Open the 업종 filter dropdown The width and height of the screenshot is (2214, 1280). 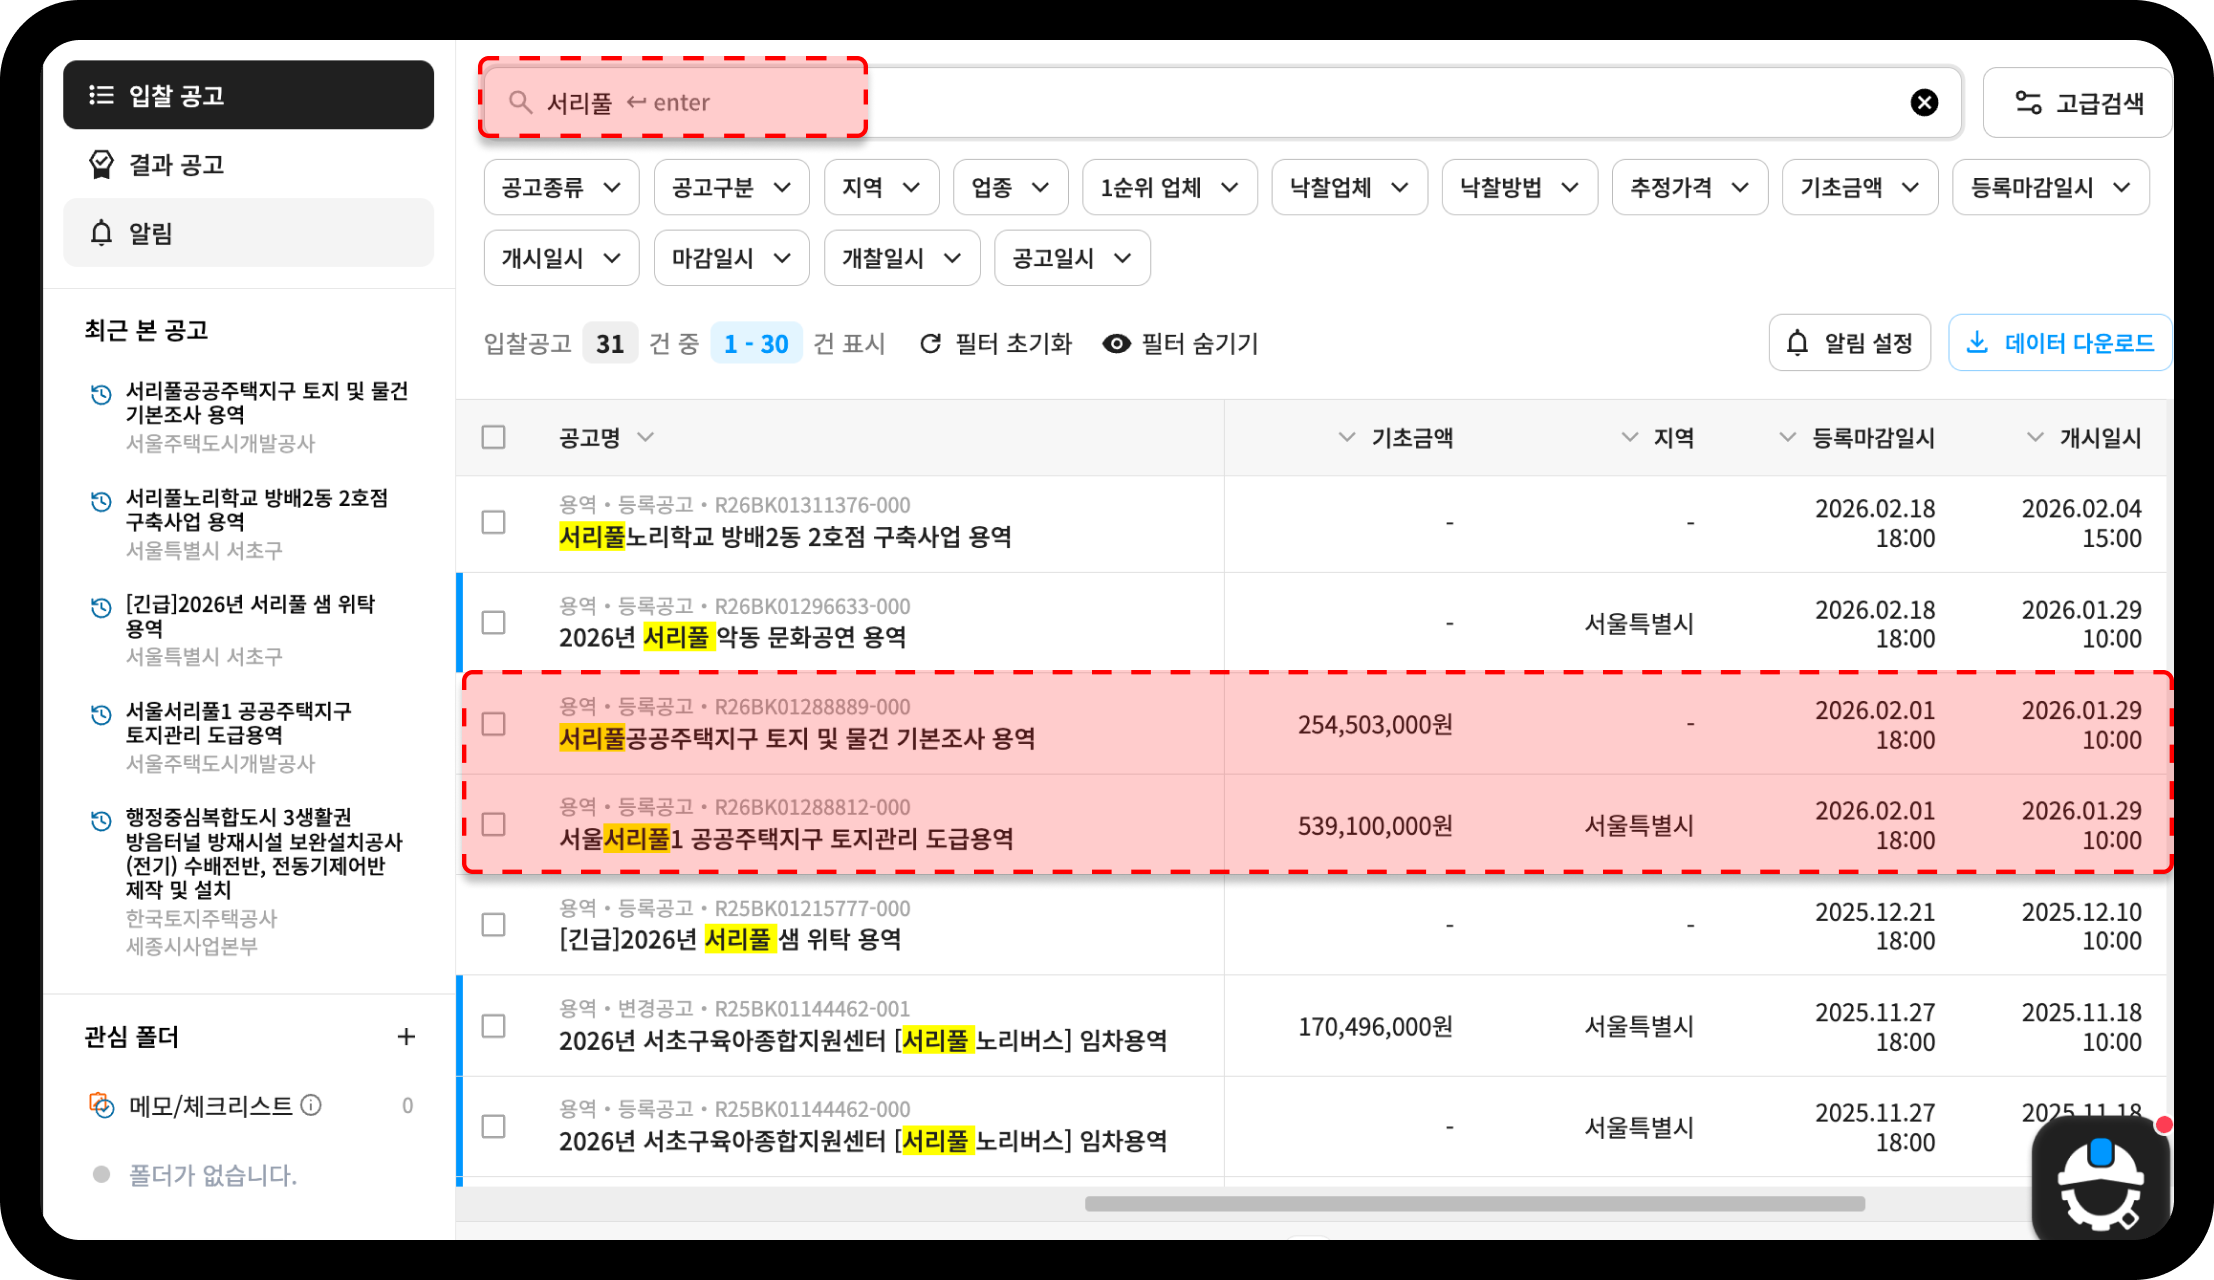pos(1010,187)
